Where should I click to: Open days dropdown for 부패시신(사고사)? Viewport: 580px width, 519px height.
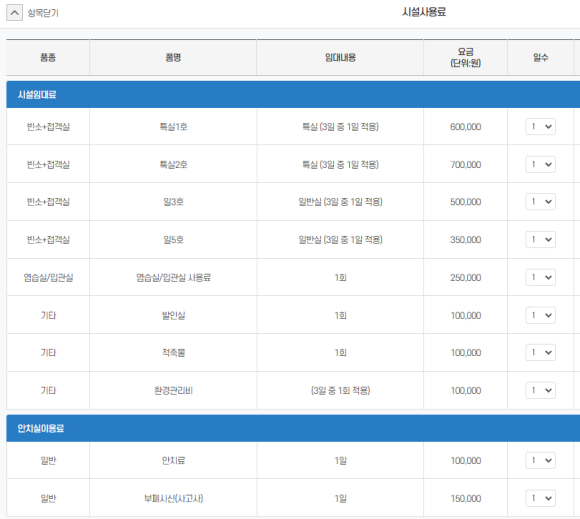[540, 498]
